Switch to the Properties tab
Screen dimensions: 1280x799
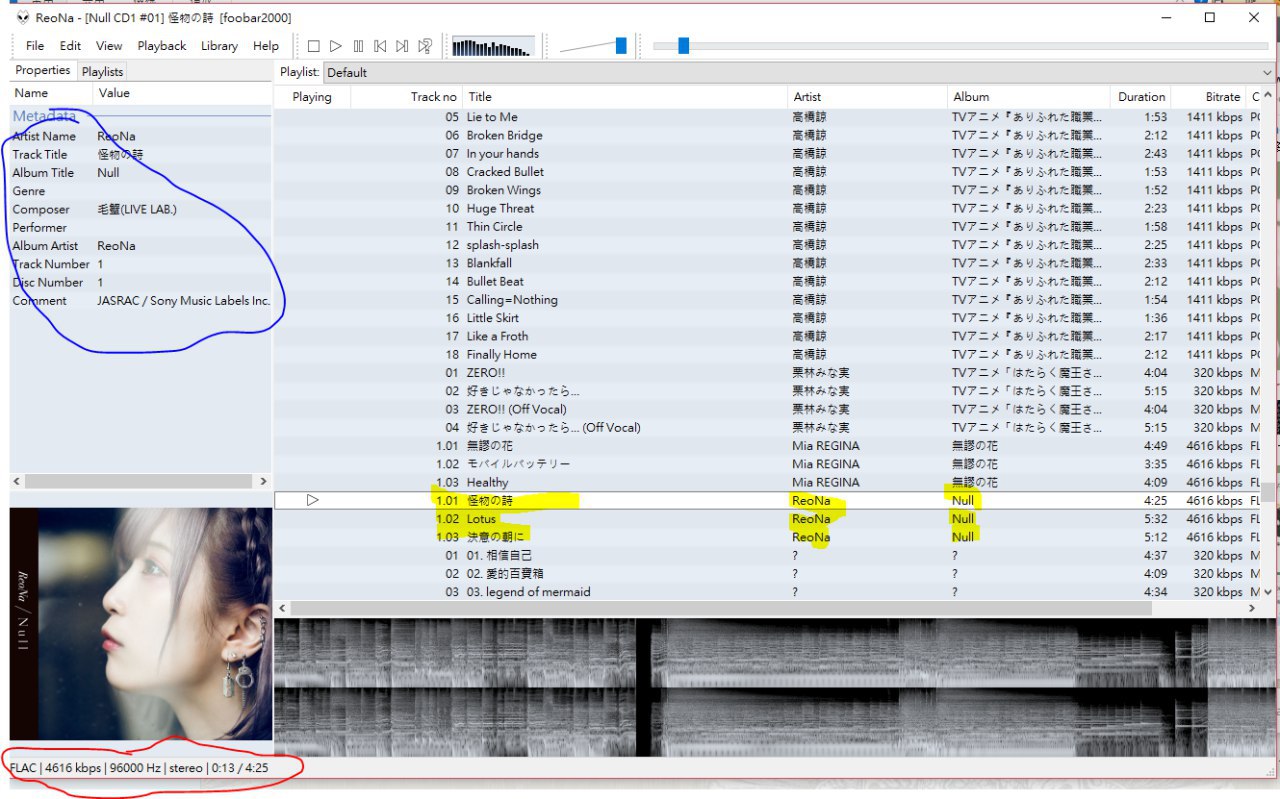pyautogui.click(x=43, y=70)
